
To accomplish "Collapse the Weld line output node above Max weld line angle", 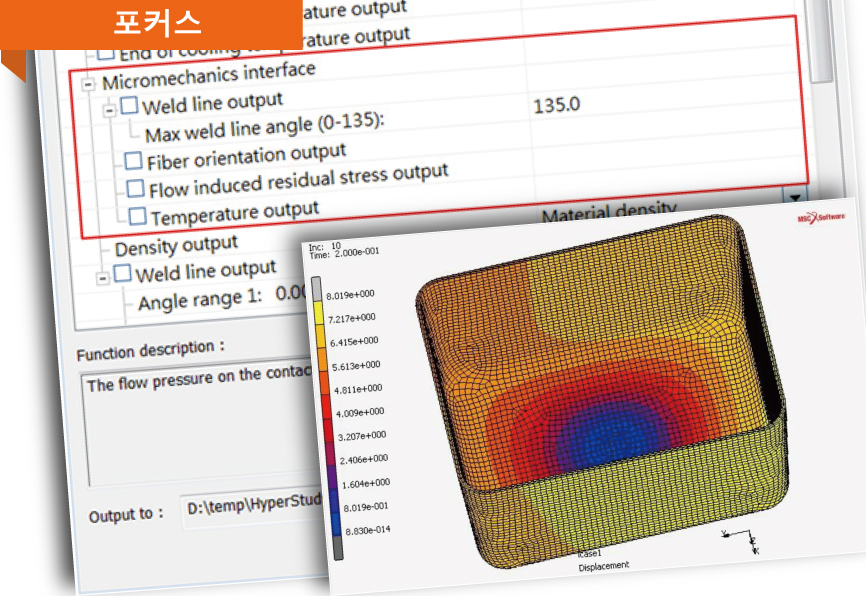I will point(109,110).
